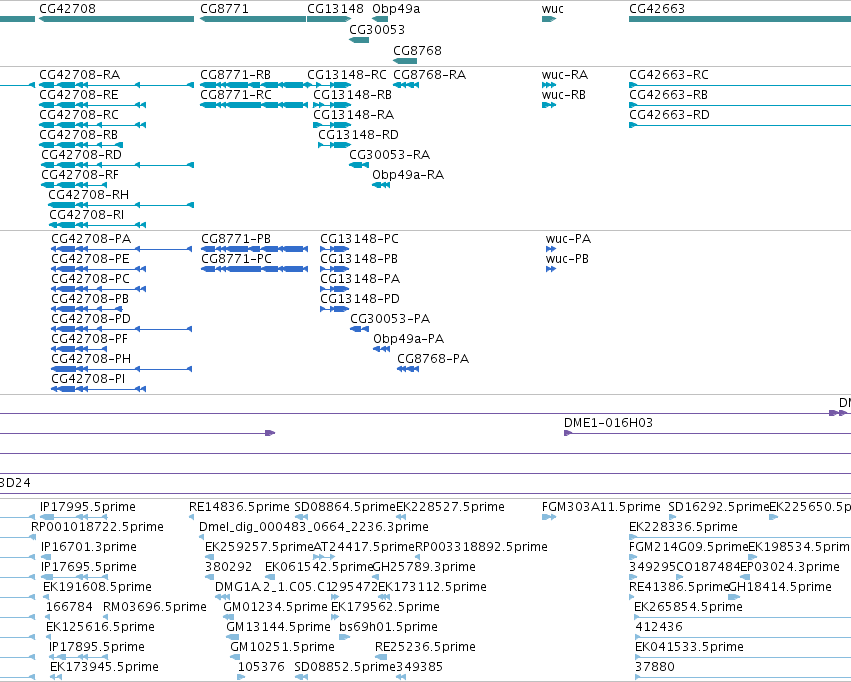Select protein CG30053-PA

pyautogui.click(x=390, y=319)
